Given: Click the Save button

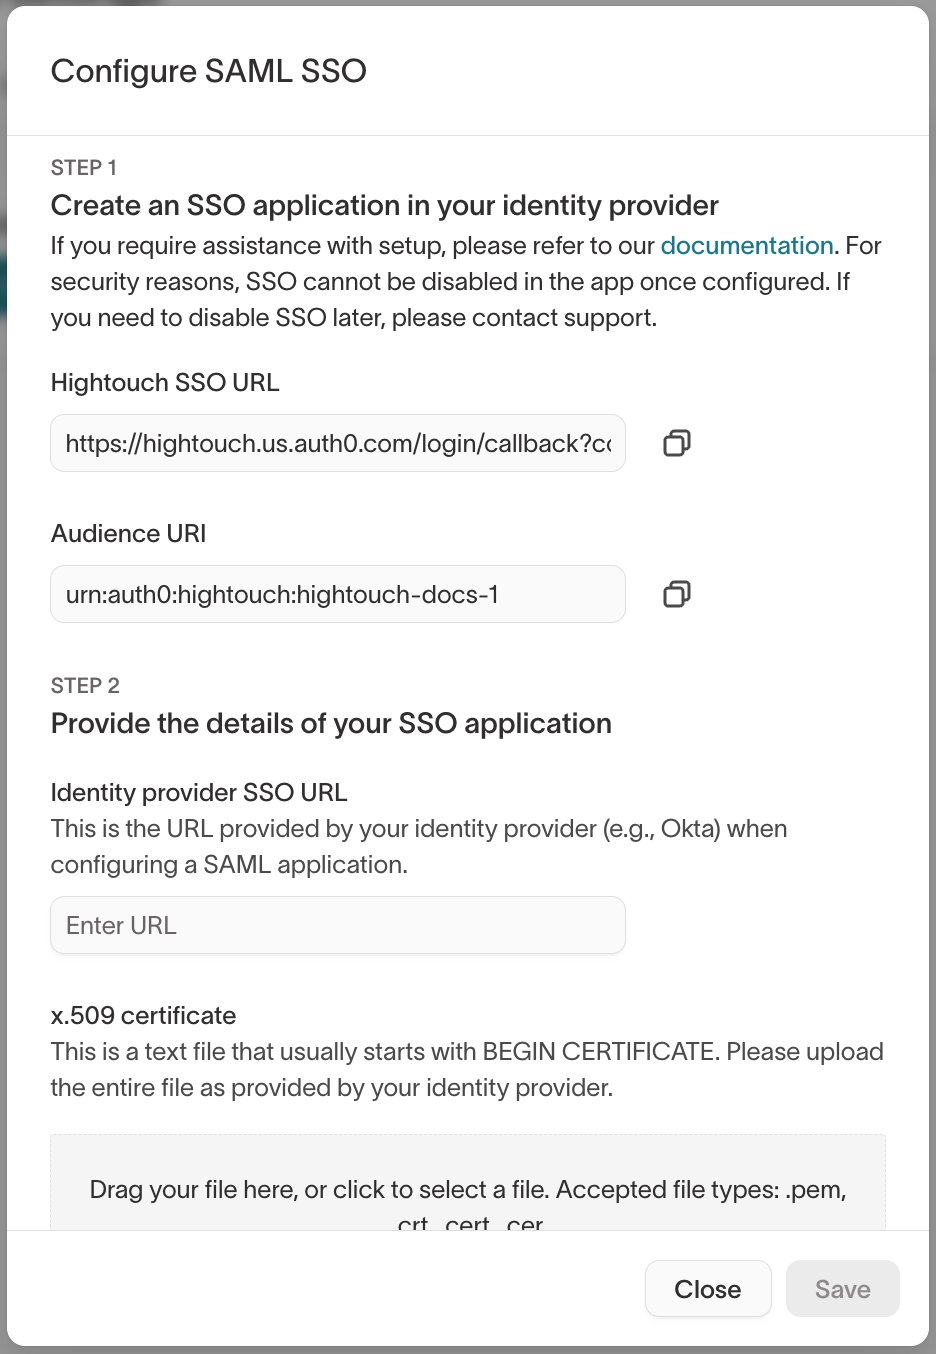Looking at the screenshot, I should click(842, 1288).
